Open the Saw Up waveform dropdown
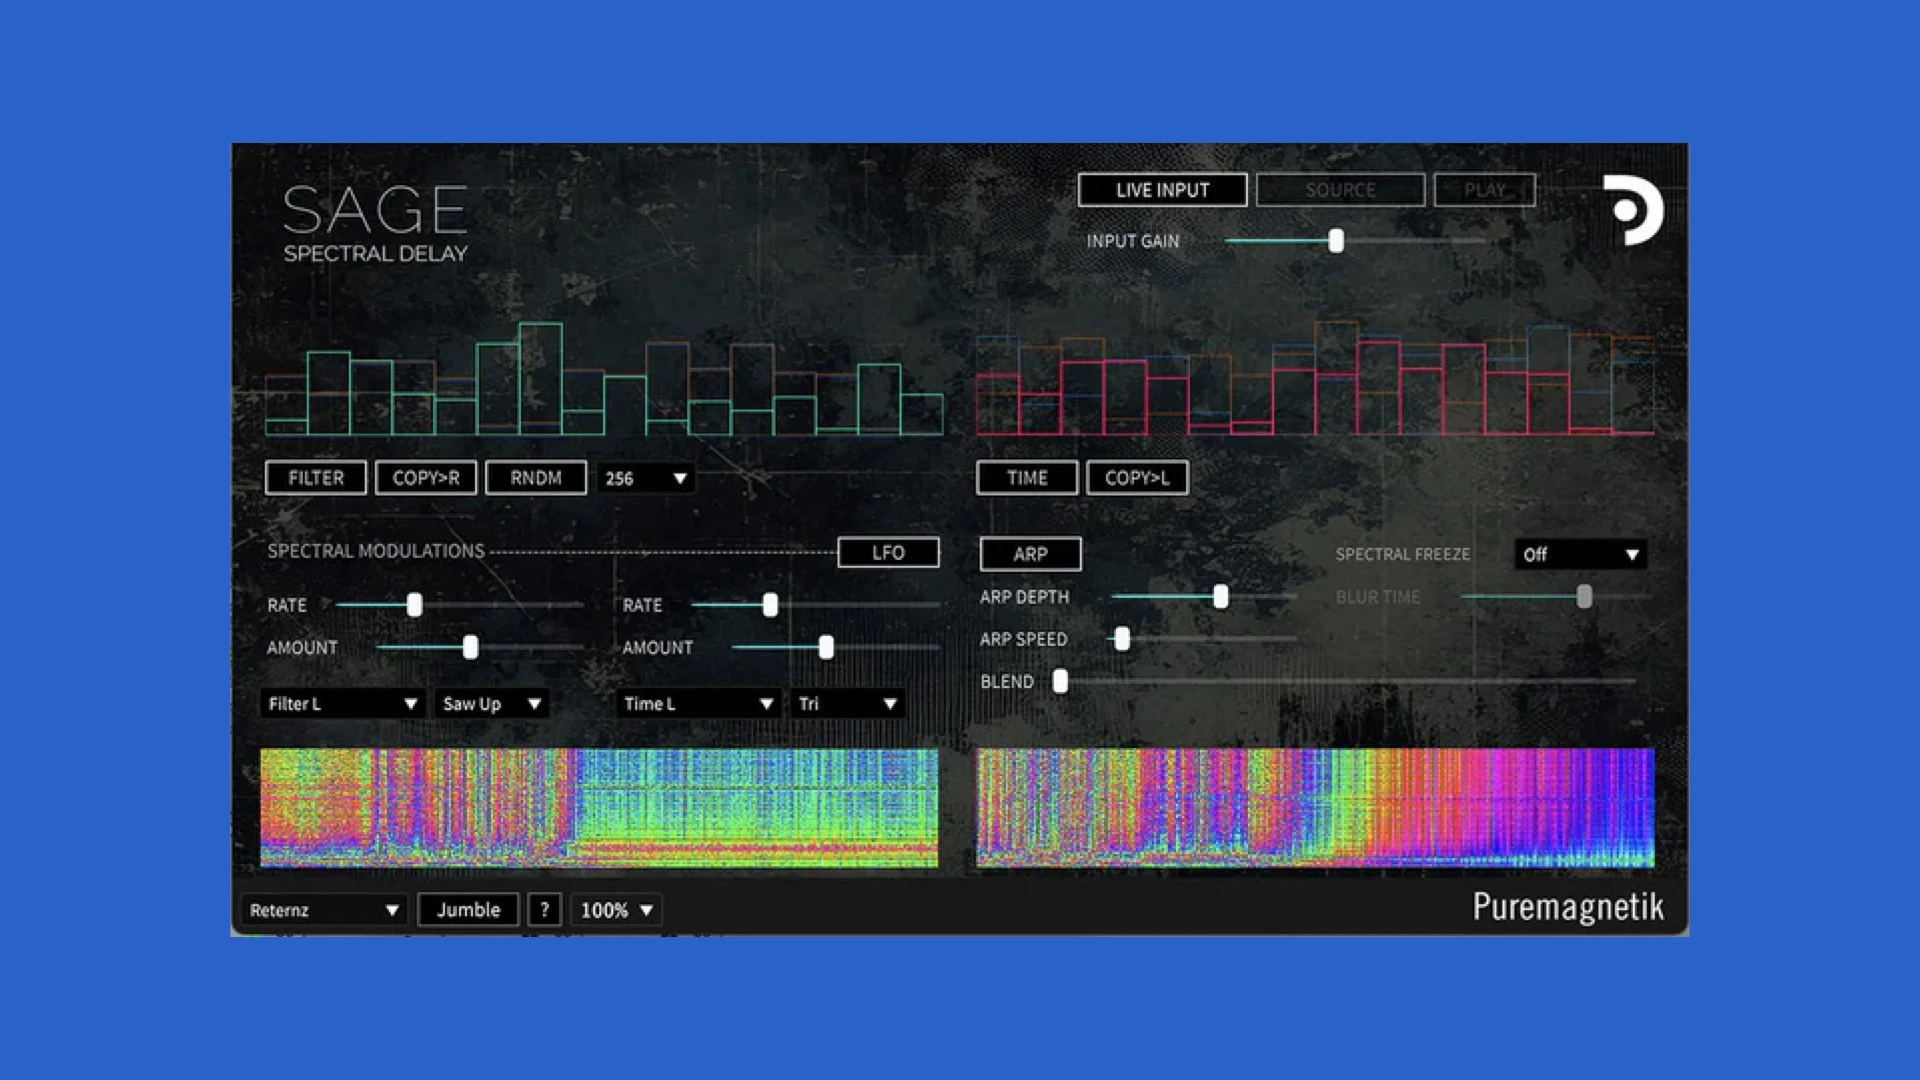Image resolution: width=1920 pixels, height=1080 pixels. [x=492, y=704]
